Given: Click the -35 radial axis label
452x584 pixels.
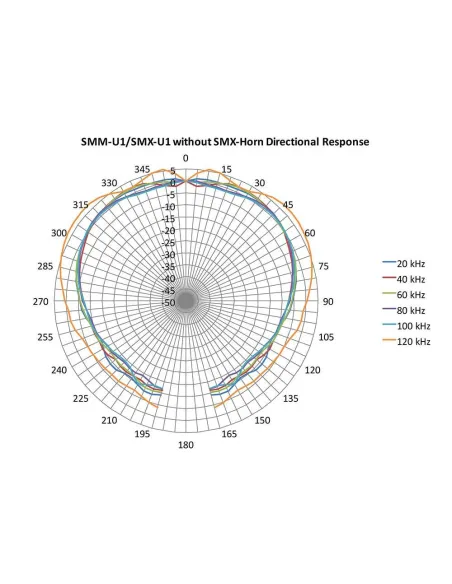Looking at the screenshot, I should (168, 267).
